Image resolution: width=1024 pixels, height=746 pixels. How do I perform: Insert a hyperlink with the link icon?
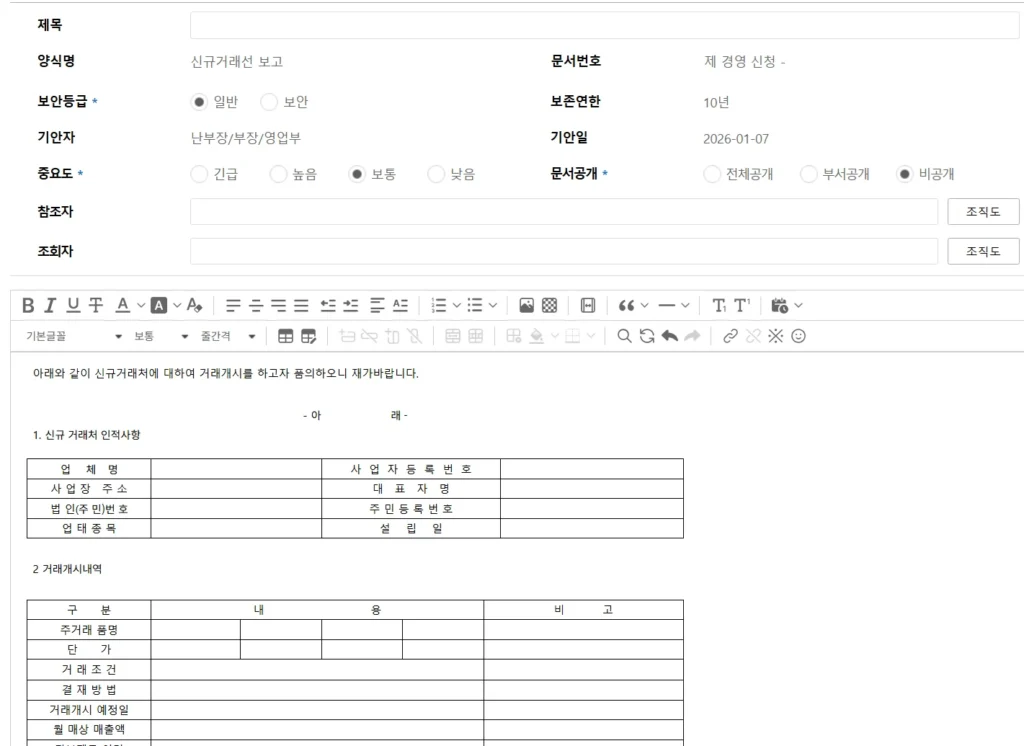click(x=730, y=336)
